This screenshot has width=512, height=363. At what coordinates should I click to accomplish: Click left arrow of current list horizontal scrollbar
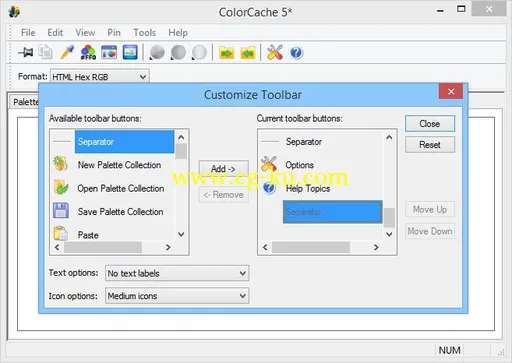click(x=265, y=247)
